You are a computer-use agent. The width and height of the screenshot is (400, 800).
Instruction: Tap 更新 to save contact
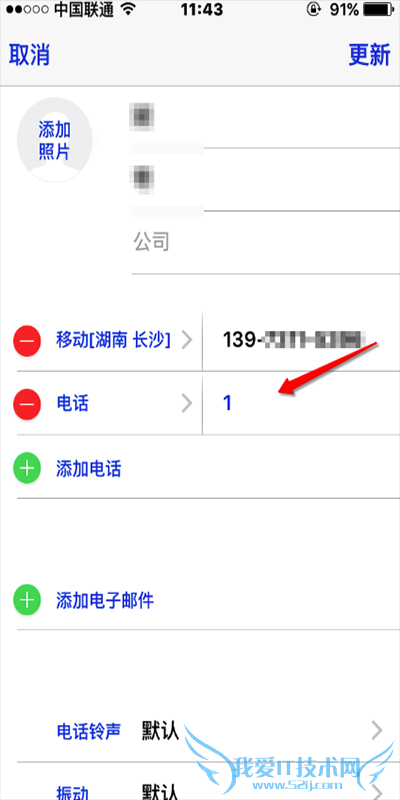tap(370, 55)
